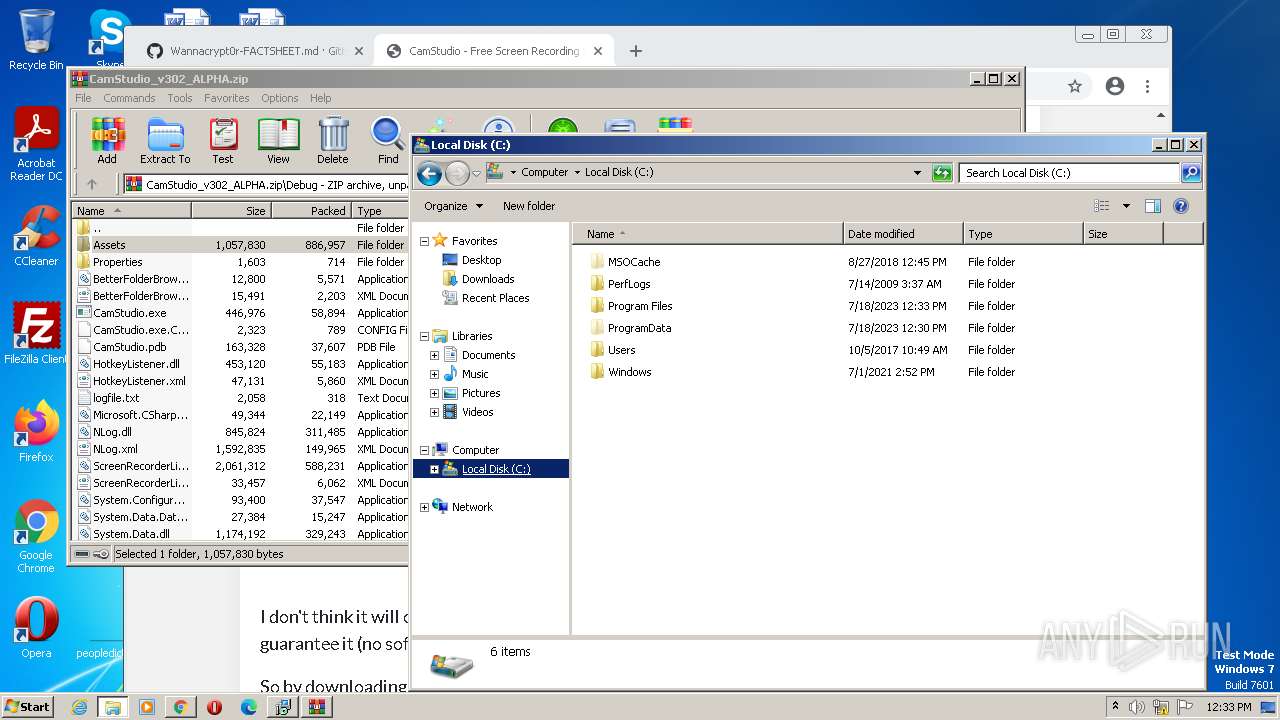Screen dimensions: 1280x720
Task: Open Chrome three-dot menu
Action: 1148,87
